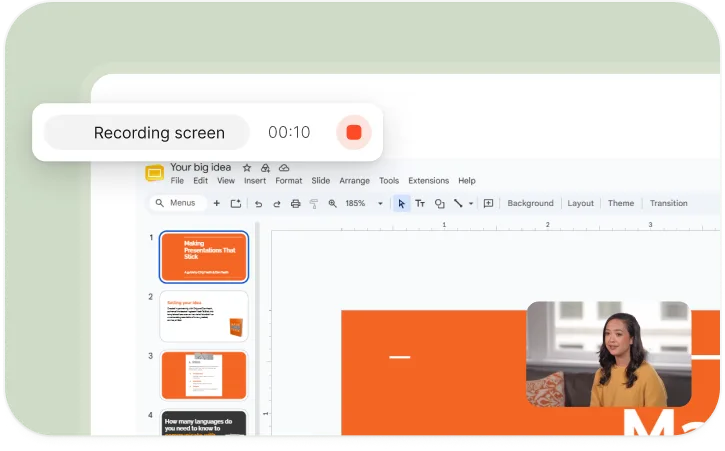Image resolution: width=725 pixels, height=451 pixels.
Task: Select the text box tool
Action: click(420, 203)
